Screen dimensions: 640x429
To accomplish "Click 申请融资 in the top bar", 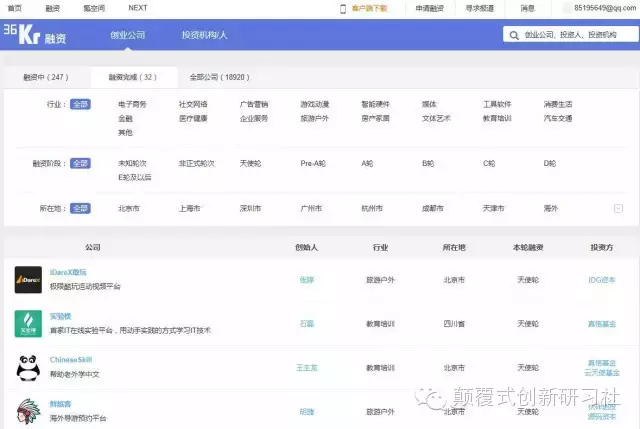I will point(430,8).
